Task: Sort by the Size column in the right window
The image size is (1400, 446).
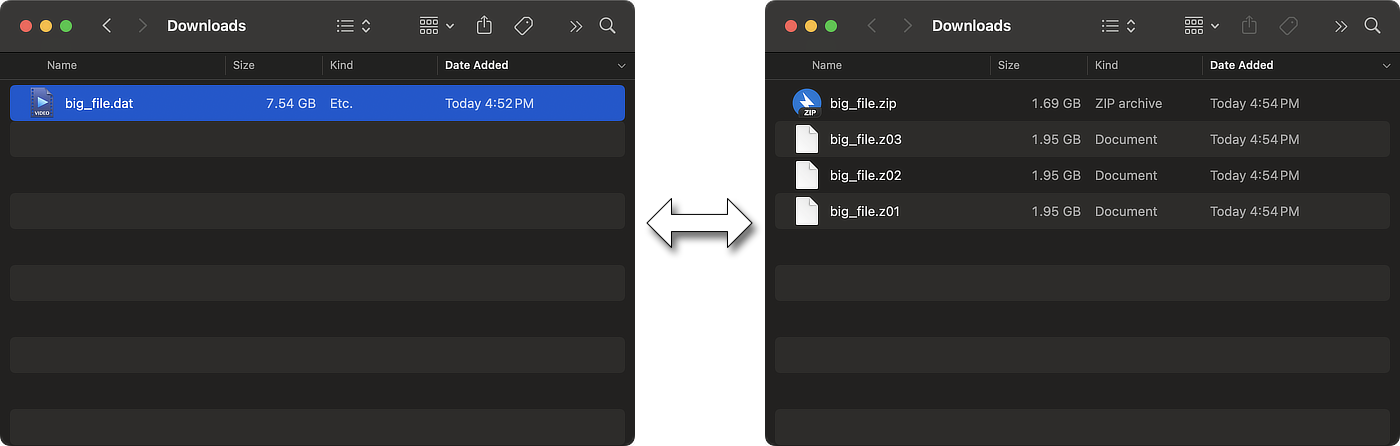Action: 1009,65
